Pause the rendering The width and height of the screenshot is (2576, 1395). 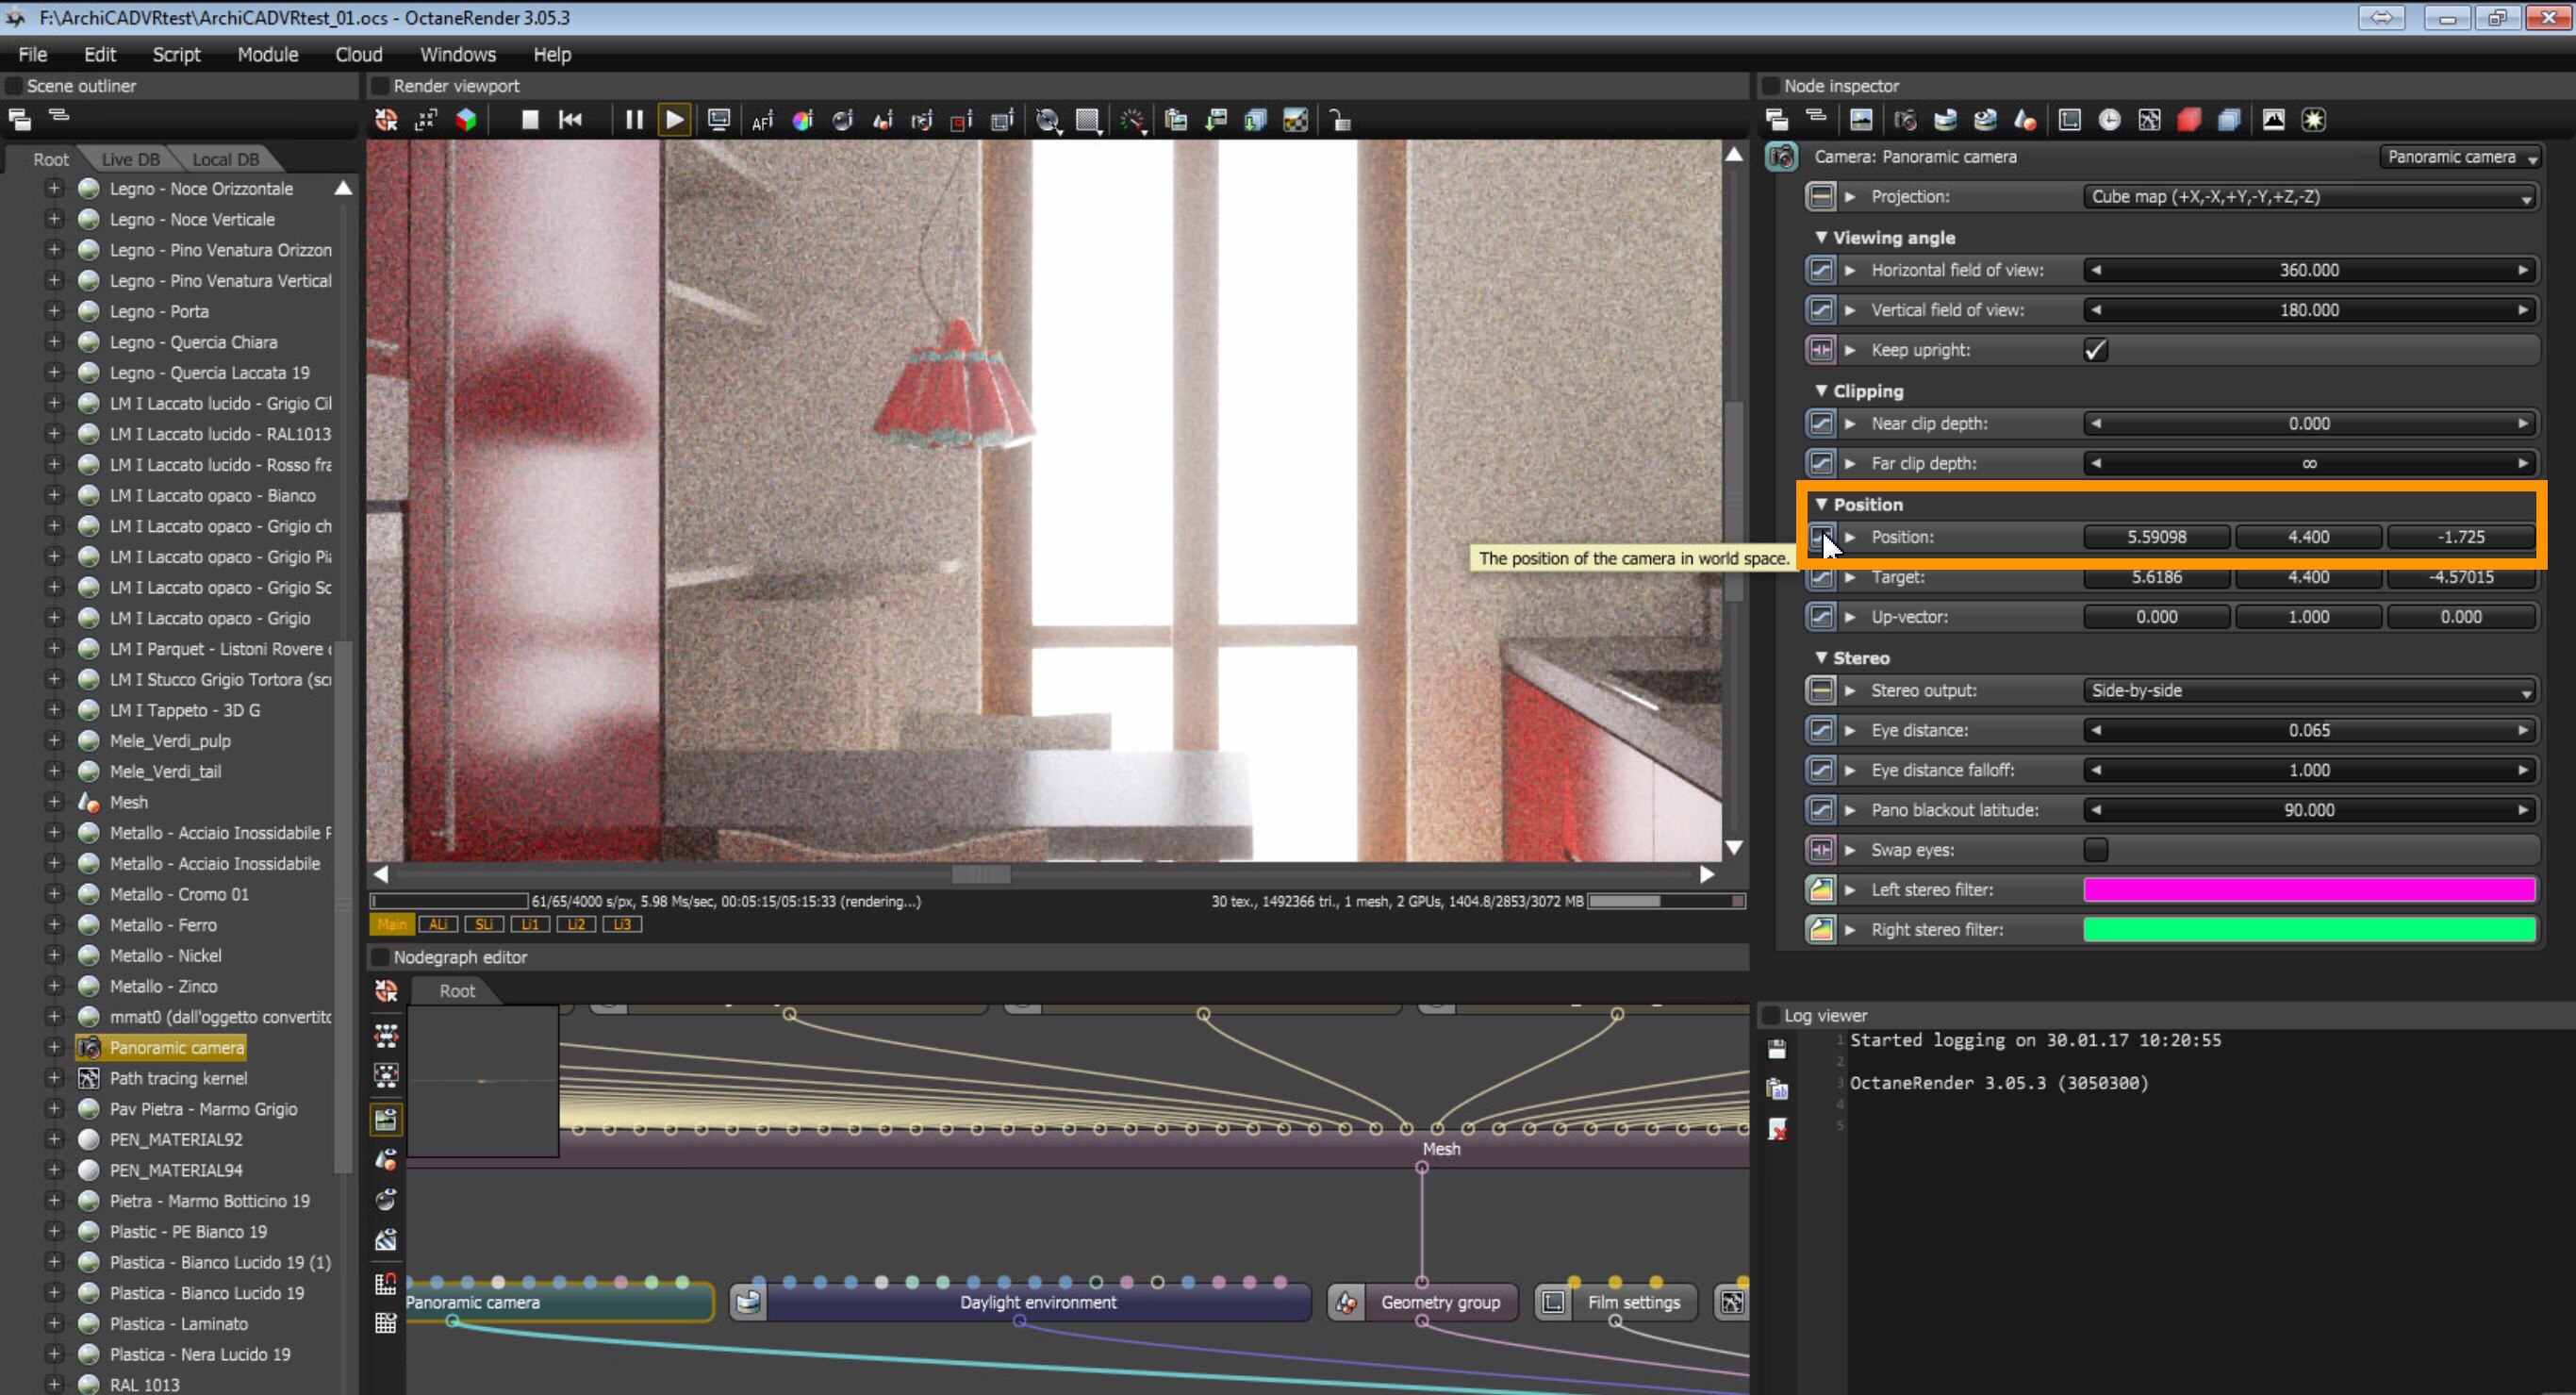click(x=634, y=120)
